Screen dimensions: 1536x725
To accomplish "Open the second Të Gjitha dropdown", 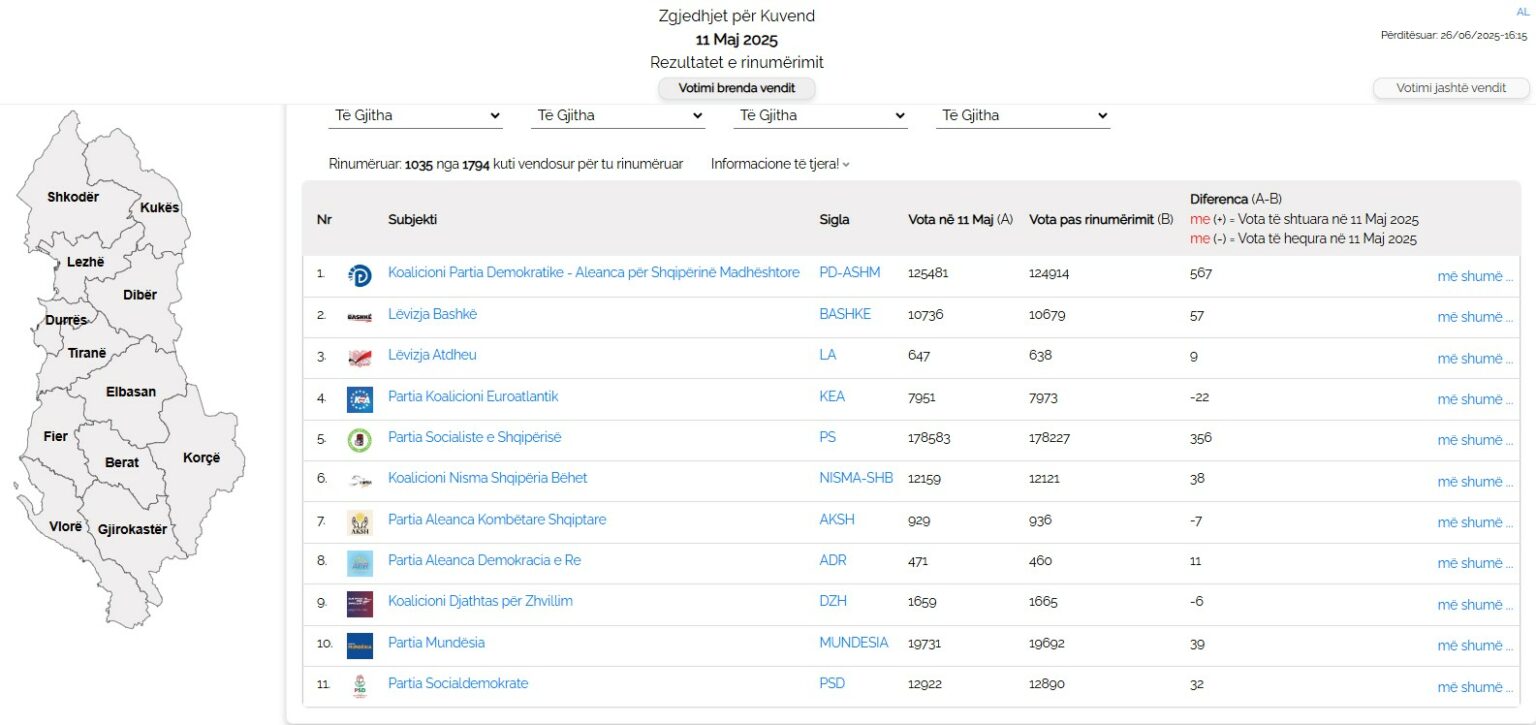I will (618, 116).
